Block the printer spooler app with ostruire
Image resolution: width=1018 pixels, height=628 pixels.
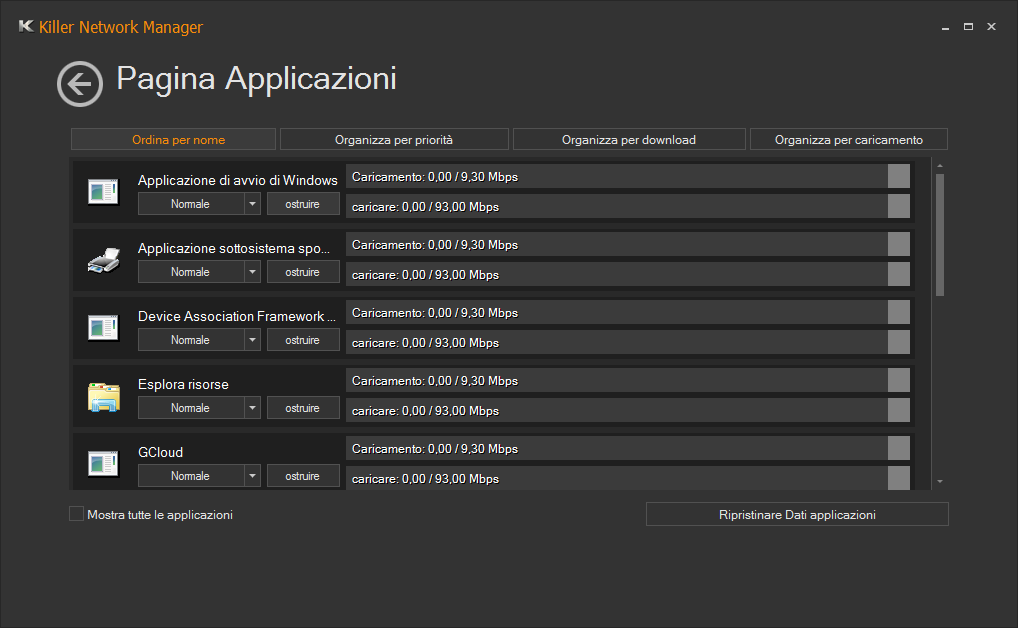303,272
